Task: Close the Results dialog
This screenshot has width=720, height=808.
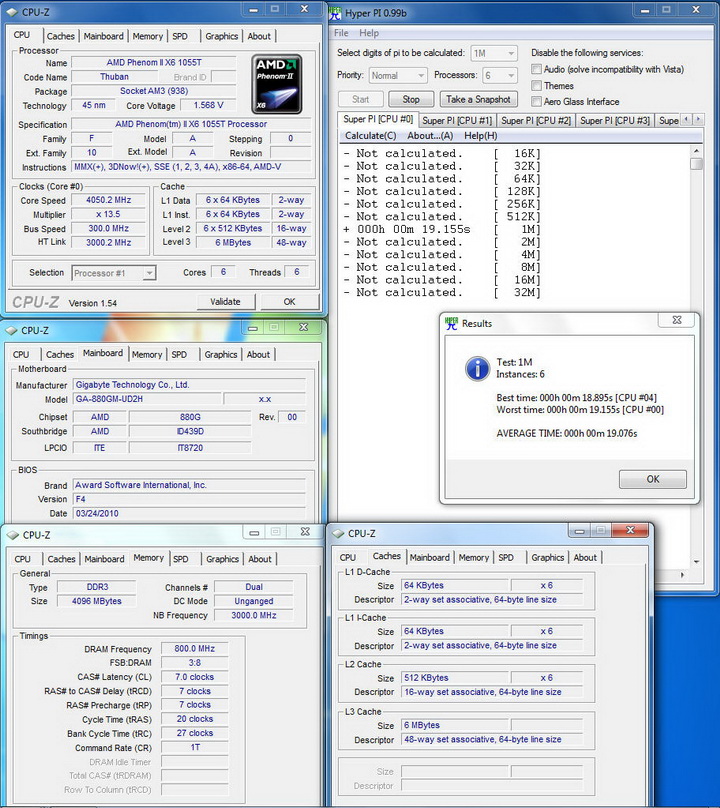Action: tap(677, 320)
